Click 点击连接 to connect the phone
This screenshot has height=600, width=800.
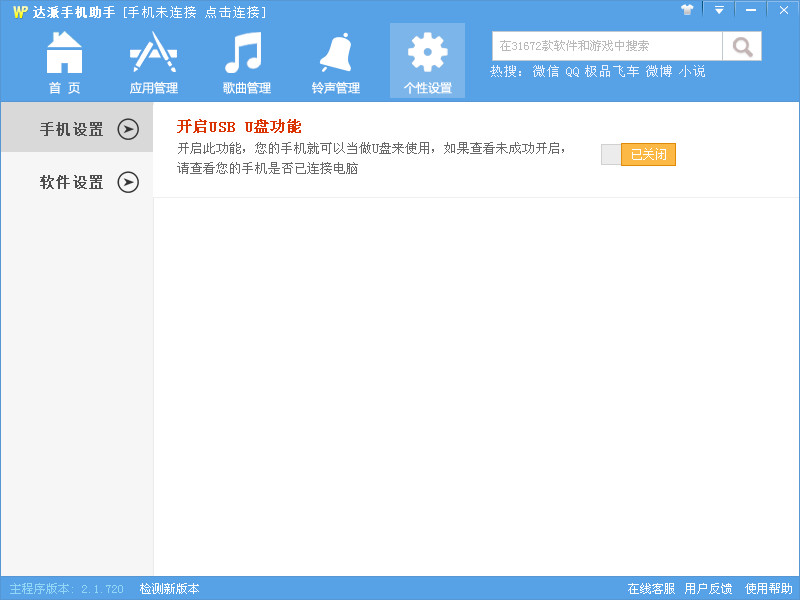(228, 10)
